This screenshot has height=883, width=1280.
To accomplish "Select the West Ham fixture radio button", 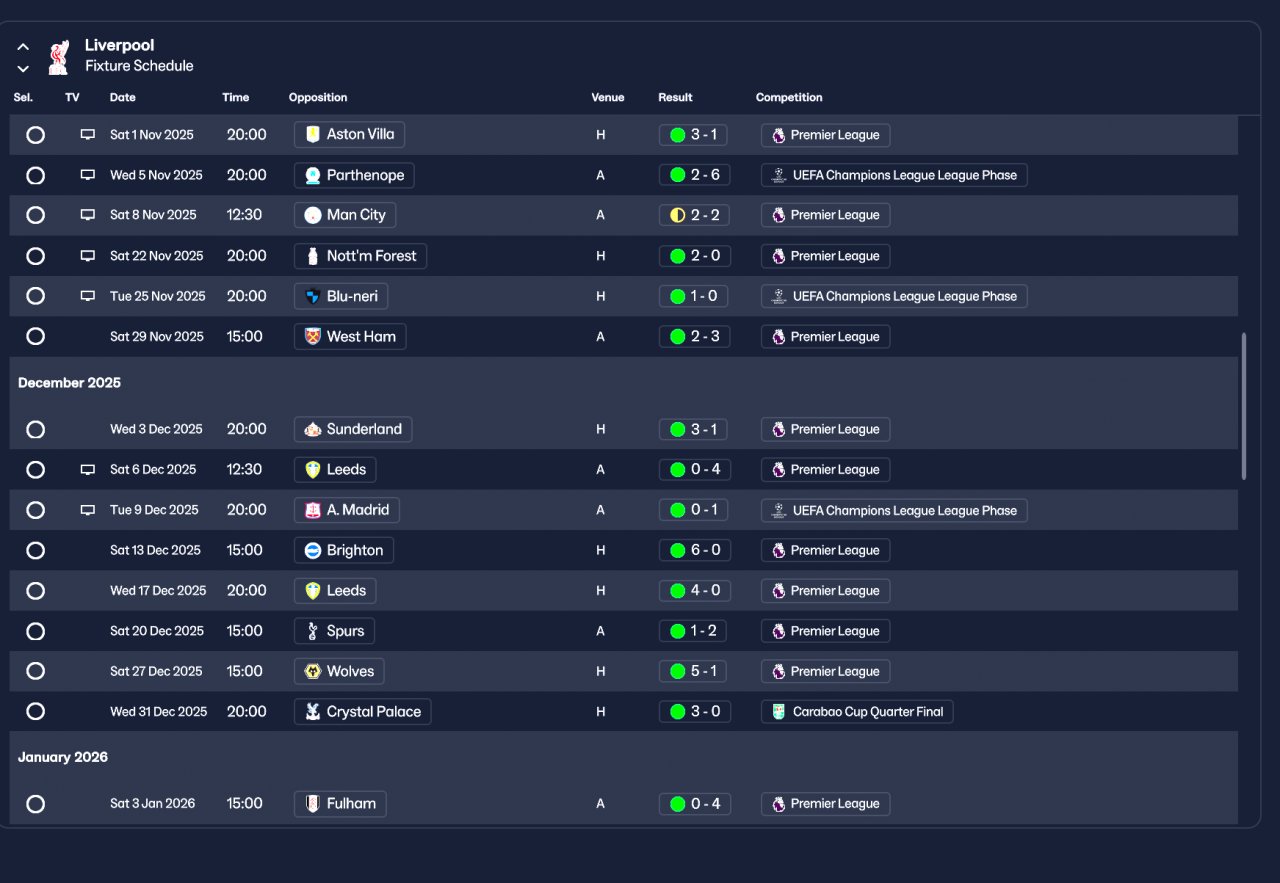I will click(35, 337).
